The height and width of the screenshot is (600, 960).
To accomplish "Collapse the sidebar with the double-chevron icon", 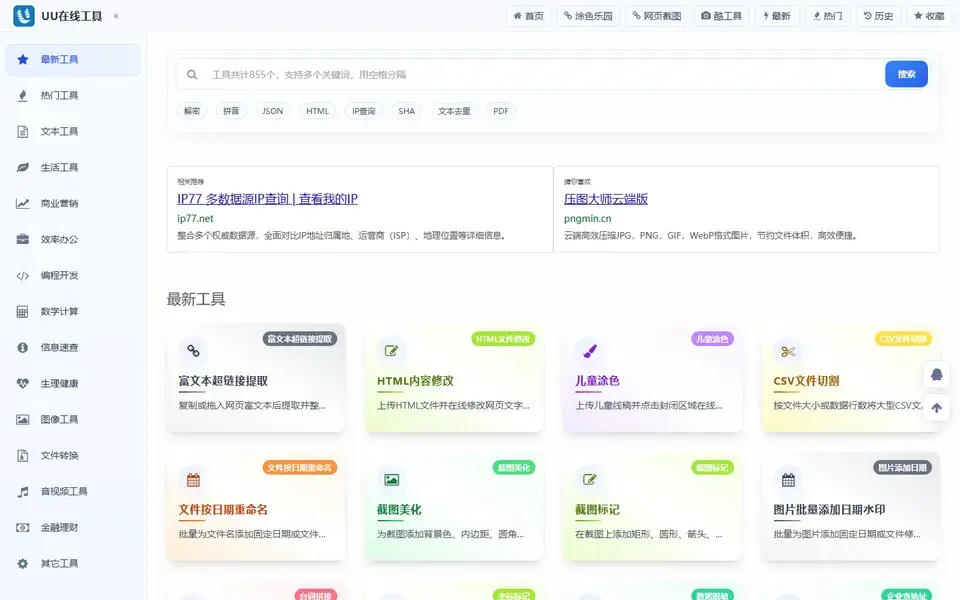I will pyautogui.click(x=116, y=16).
